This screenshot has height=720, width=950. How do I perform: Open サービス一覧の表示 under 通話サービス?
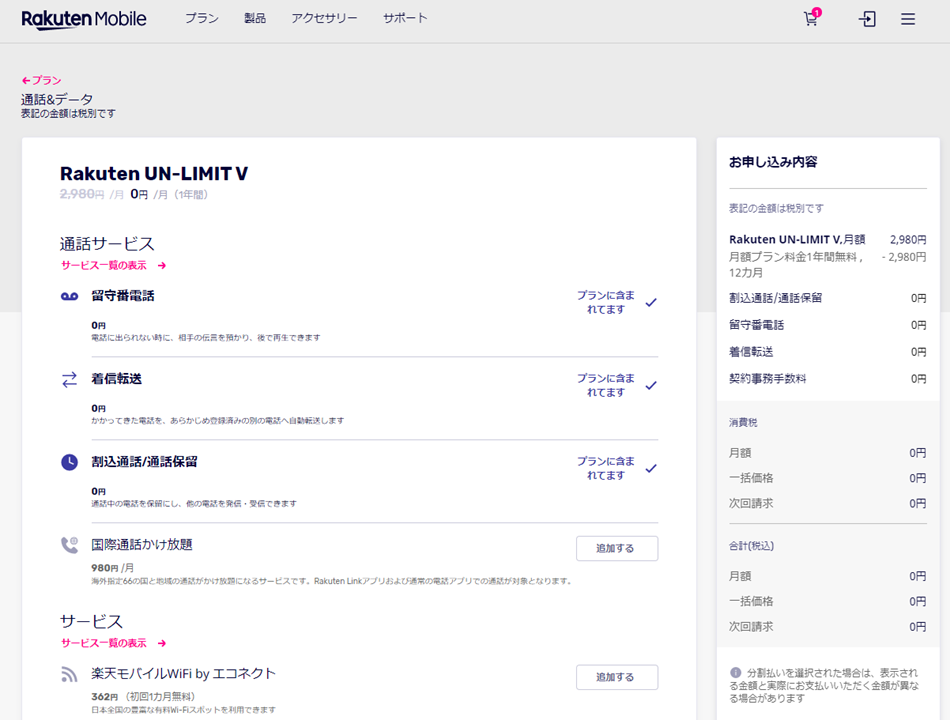pos(113,265)
